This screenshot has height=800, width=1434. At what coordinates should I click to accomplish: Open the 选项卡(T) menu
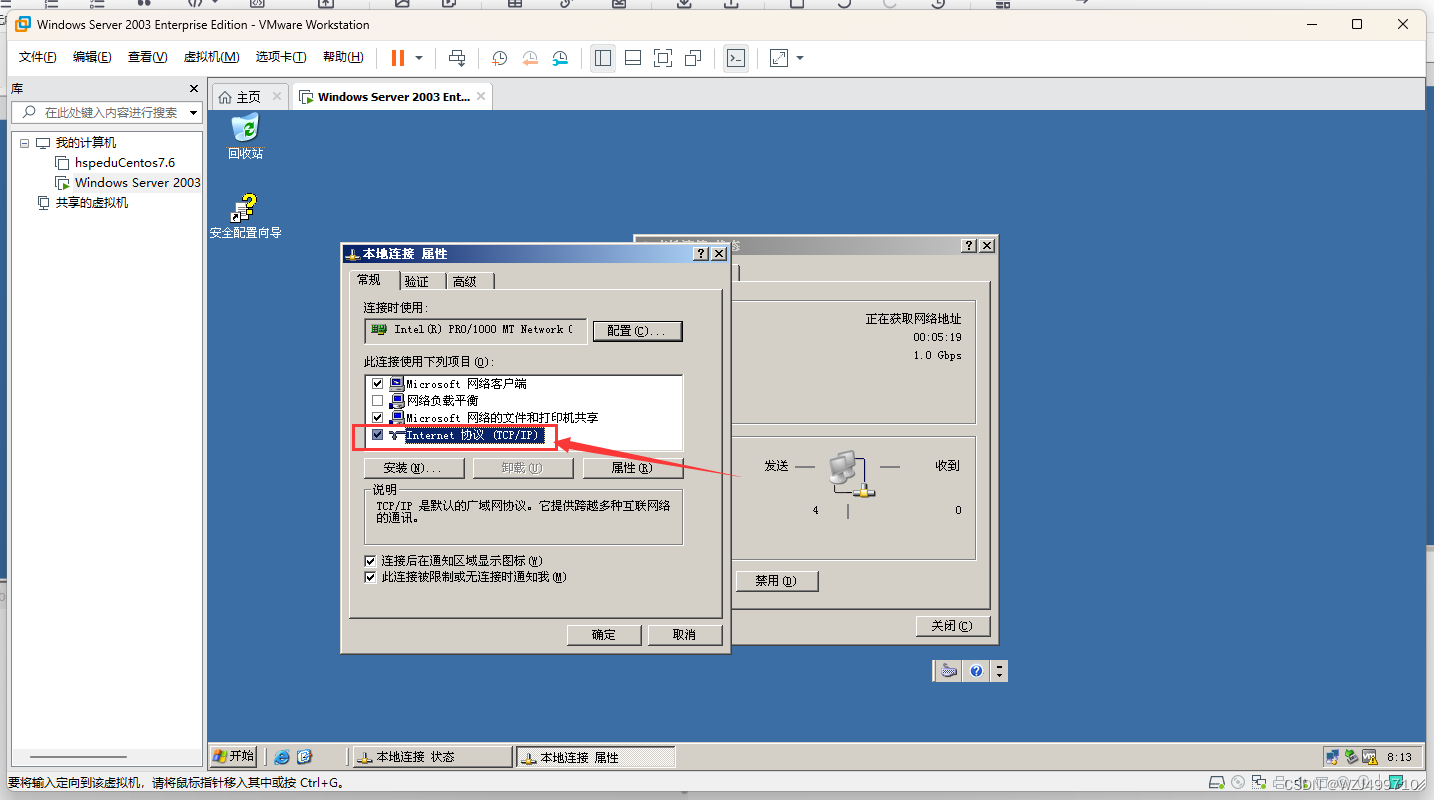280,57
